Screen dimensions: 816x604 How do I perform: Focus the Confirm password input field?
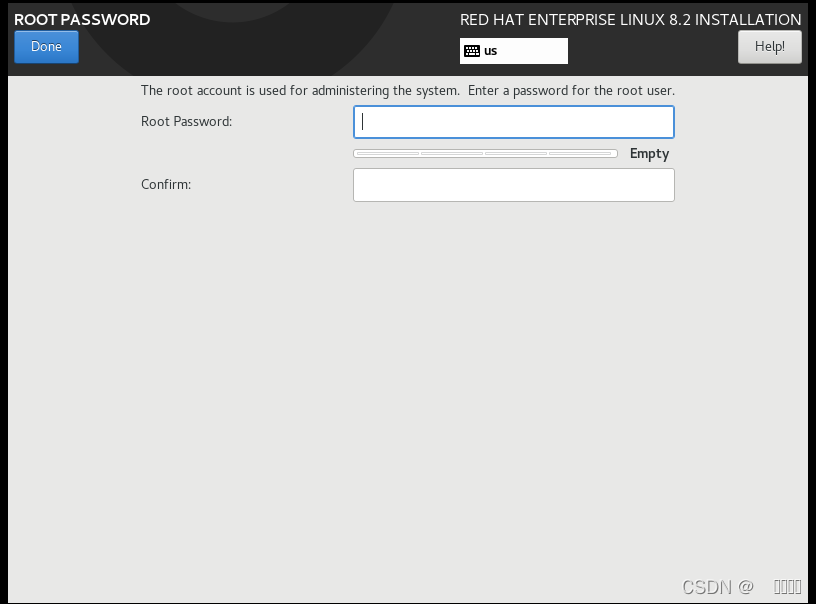pyautogui.click(x=514, y=185)
